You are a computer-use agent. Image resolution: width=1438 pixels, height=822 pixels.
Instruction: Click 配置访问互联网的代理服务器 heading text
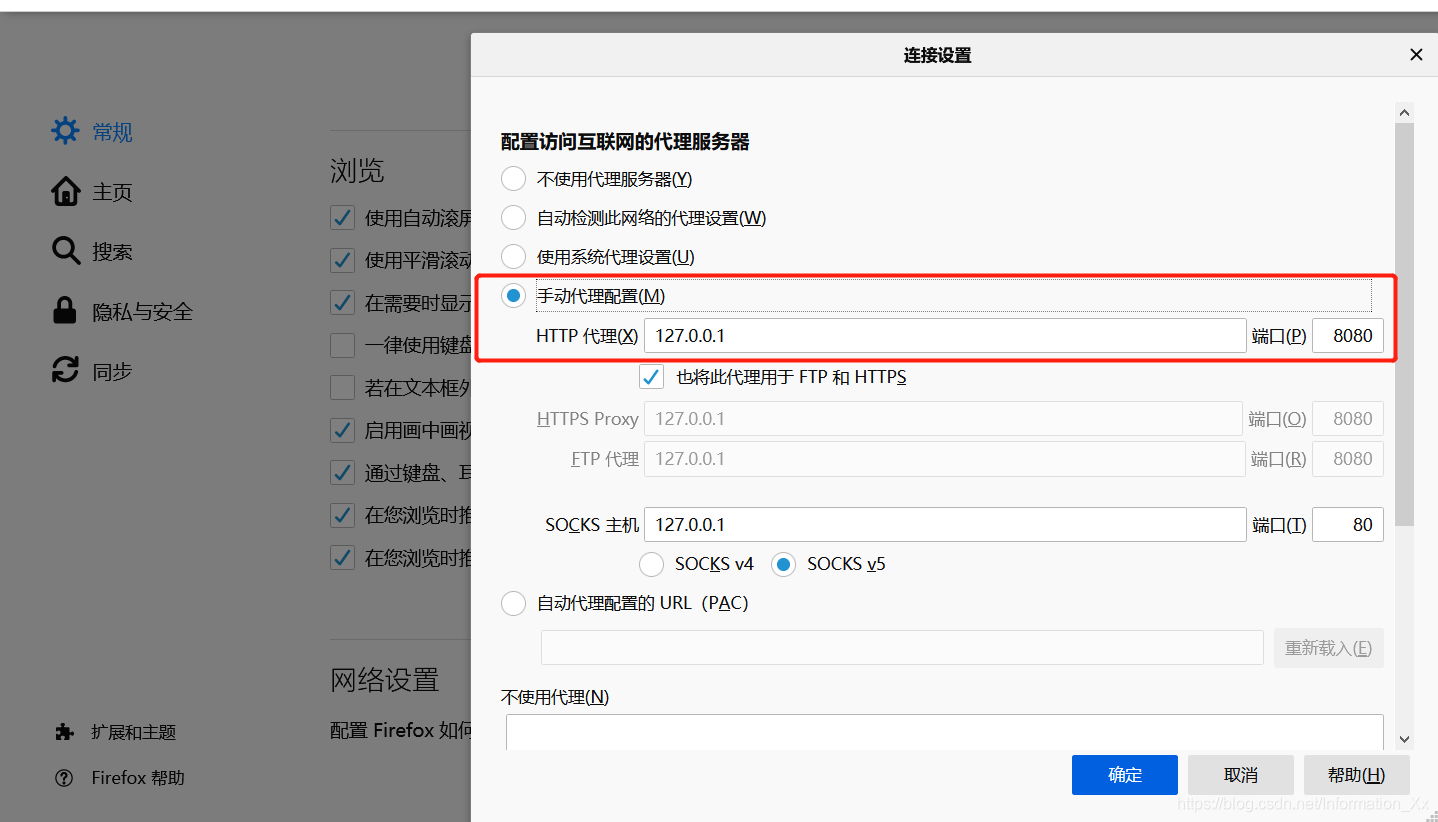click(x=625, y=142)
